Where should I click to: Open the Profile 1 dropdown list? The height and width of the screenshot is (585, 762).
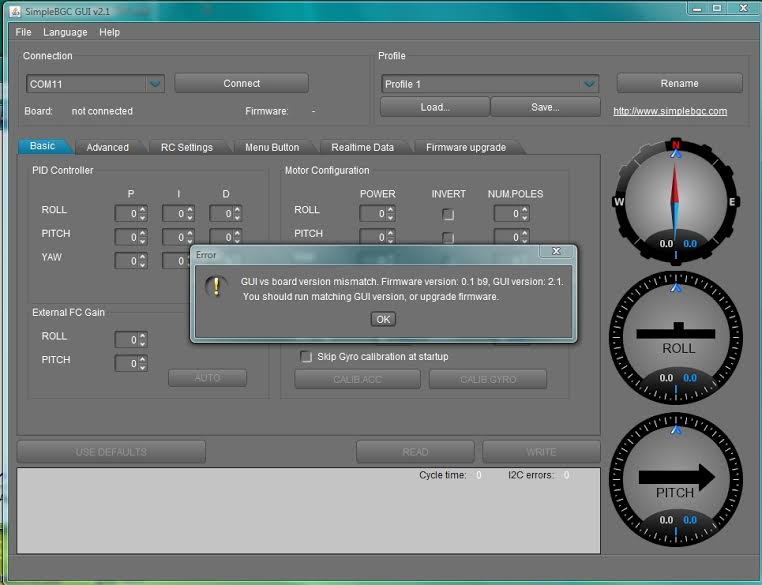point(589,84)
